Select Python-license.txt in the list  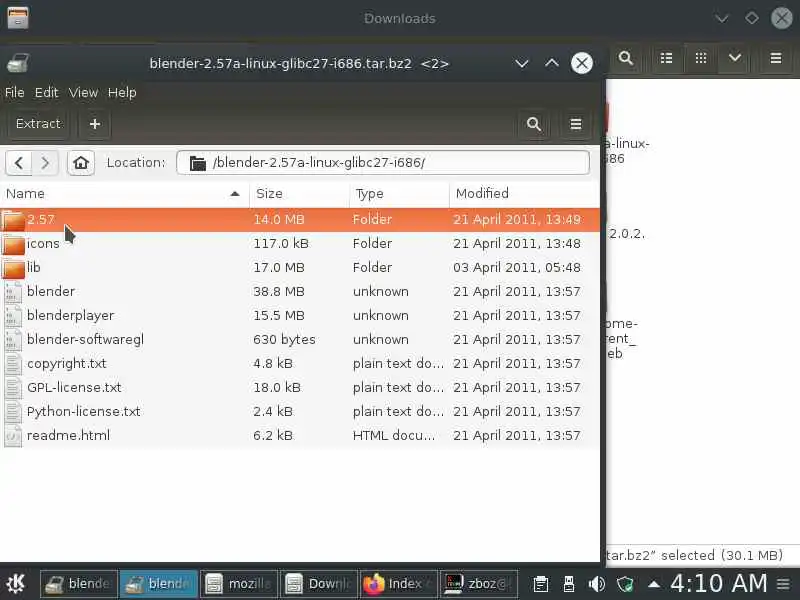300,411
